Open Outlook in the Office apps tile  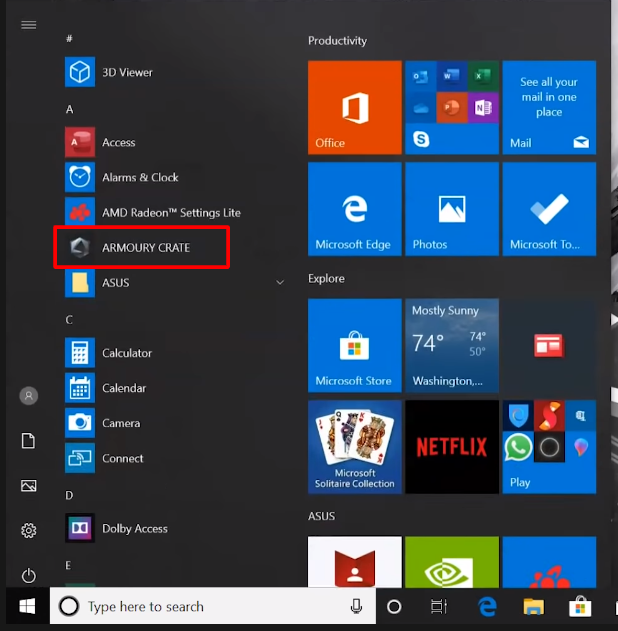click(x=420, y=76)
